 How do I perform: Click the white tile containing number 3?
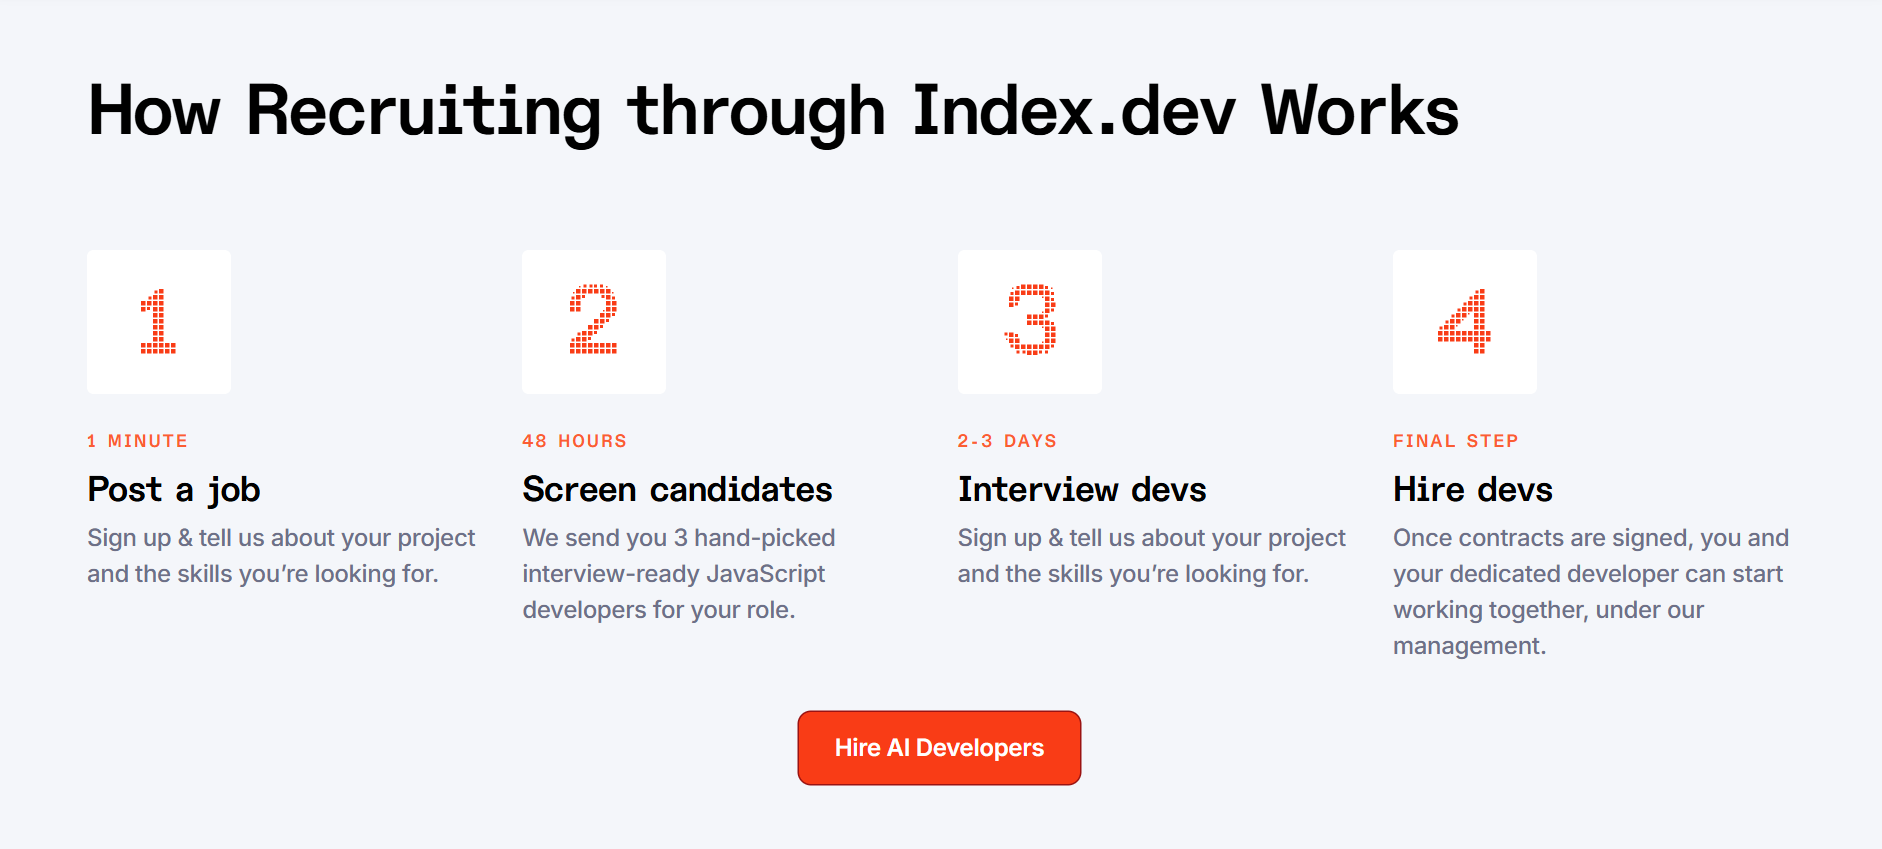click(1029, 321)
